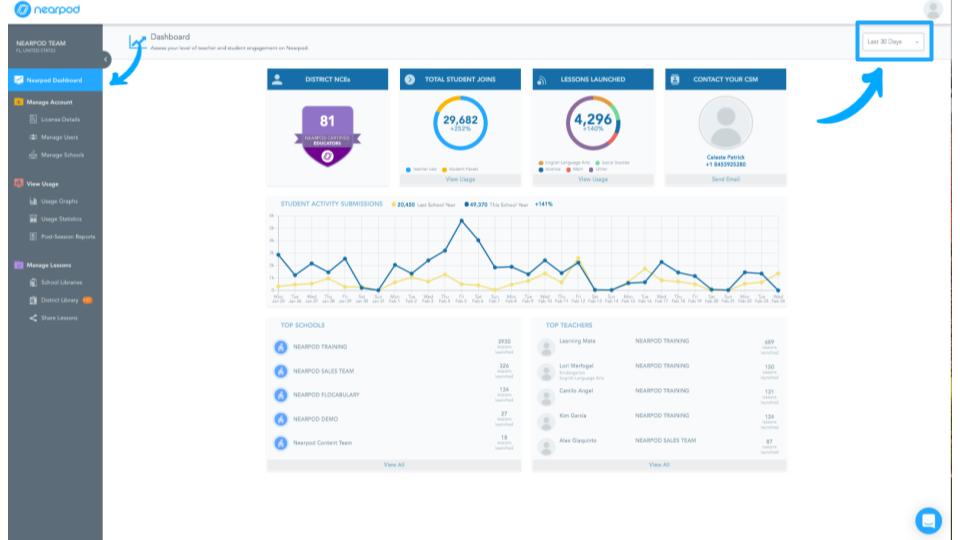Click the NEARPOD TRAINING school icon in Top Schools
The width and height of the screenshot is (960, 540).
point(281,347)
